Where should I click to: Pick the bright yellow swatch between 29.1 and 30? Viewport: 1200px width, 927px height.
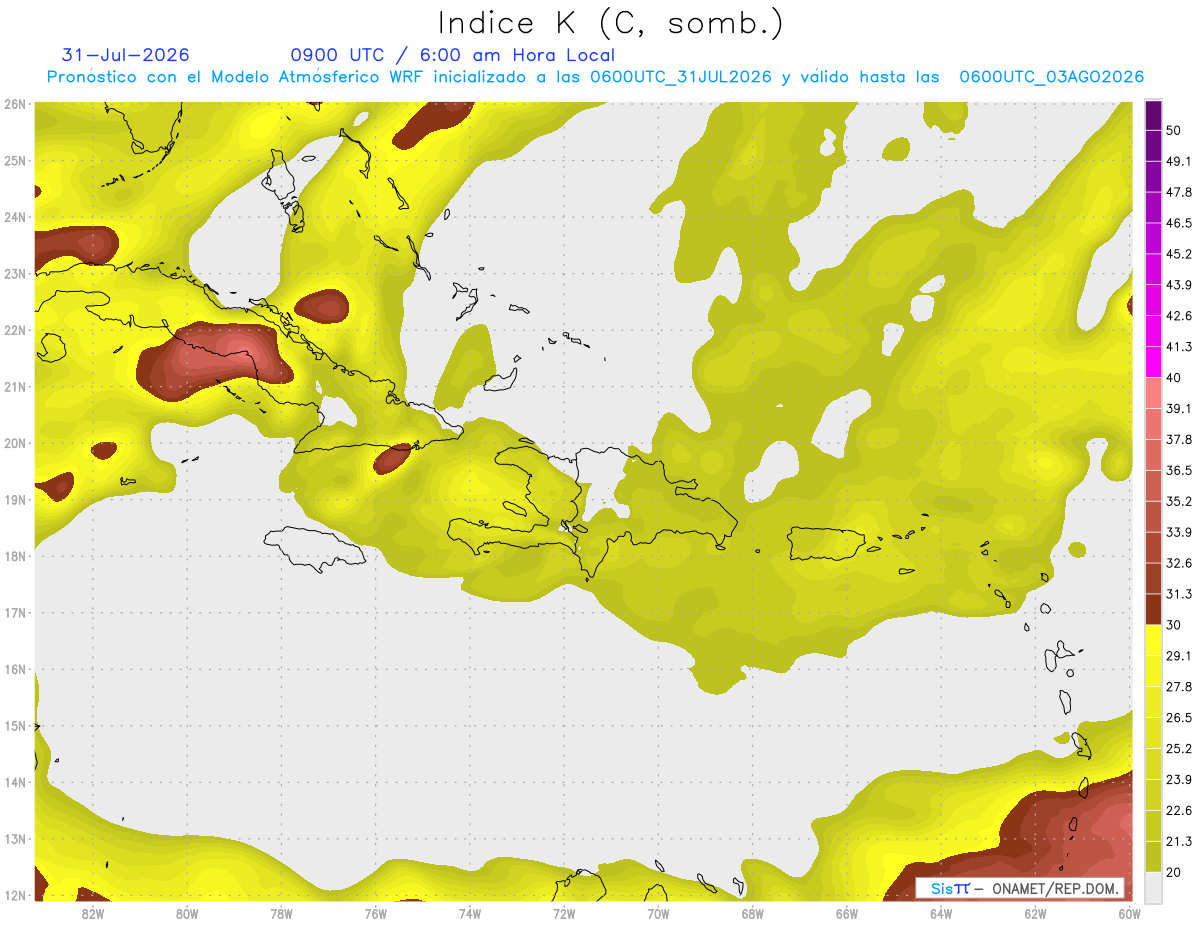pyautogui.click(x=1154, y=640)
